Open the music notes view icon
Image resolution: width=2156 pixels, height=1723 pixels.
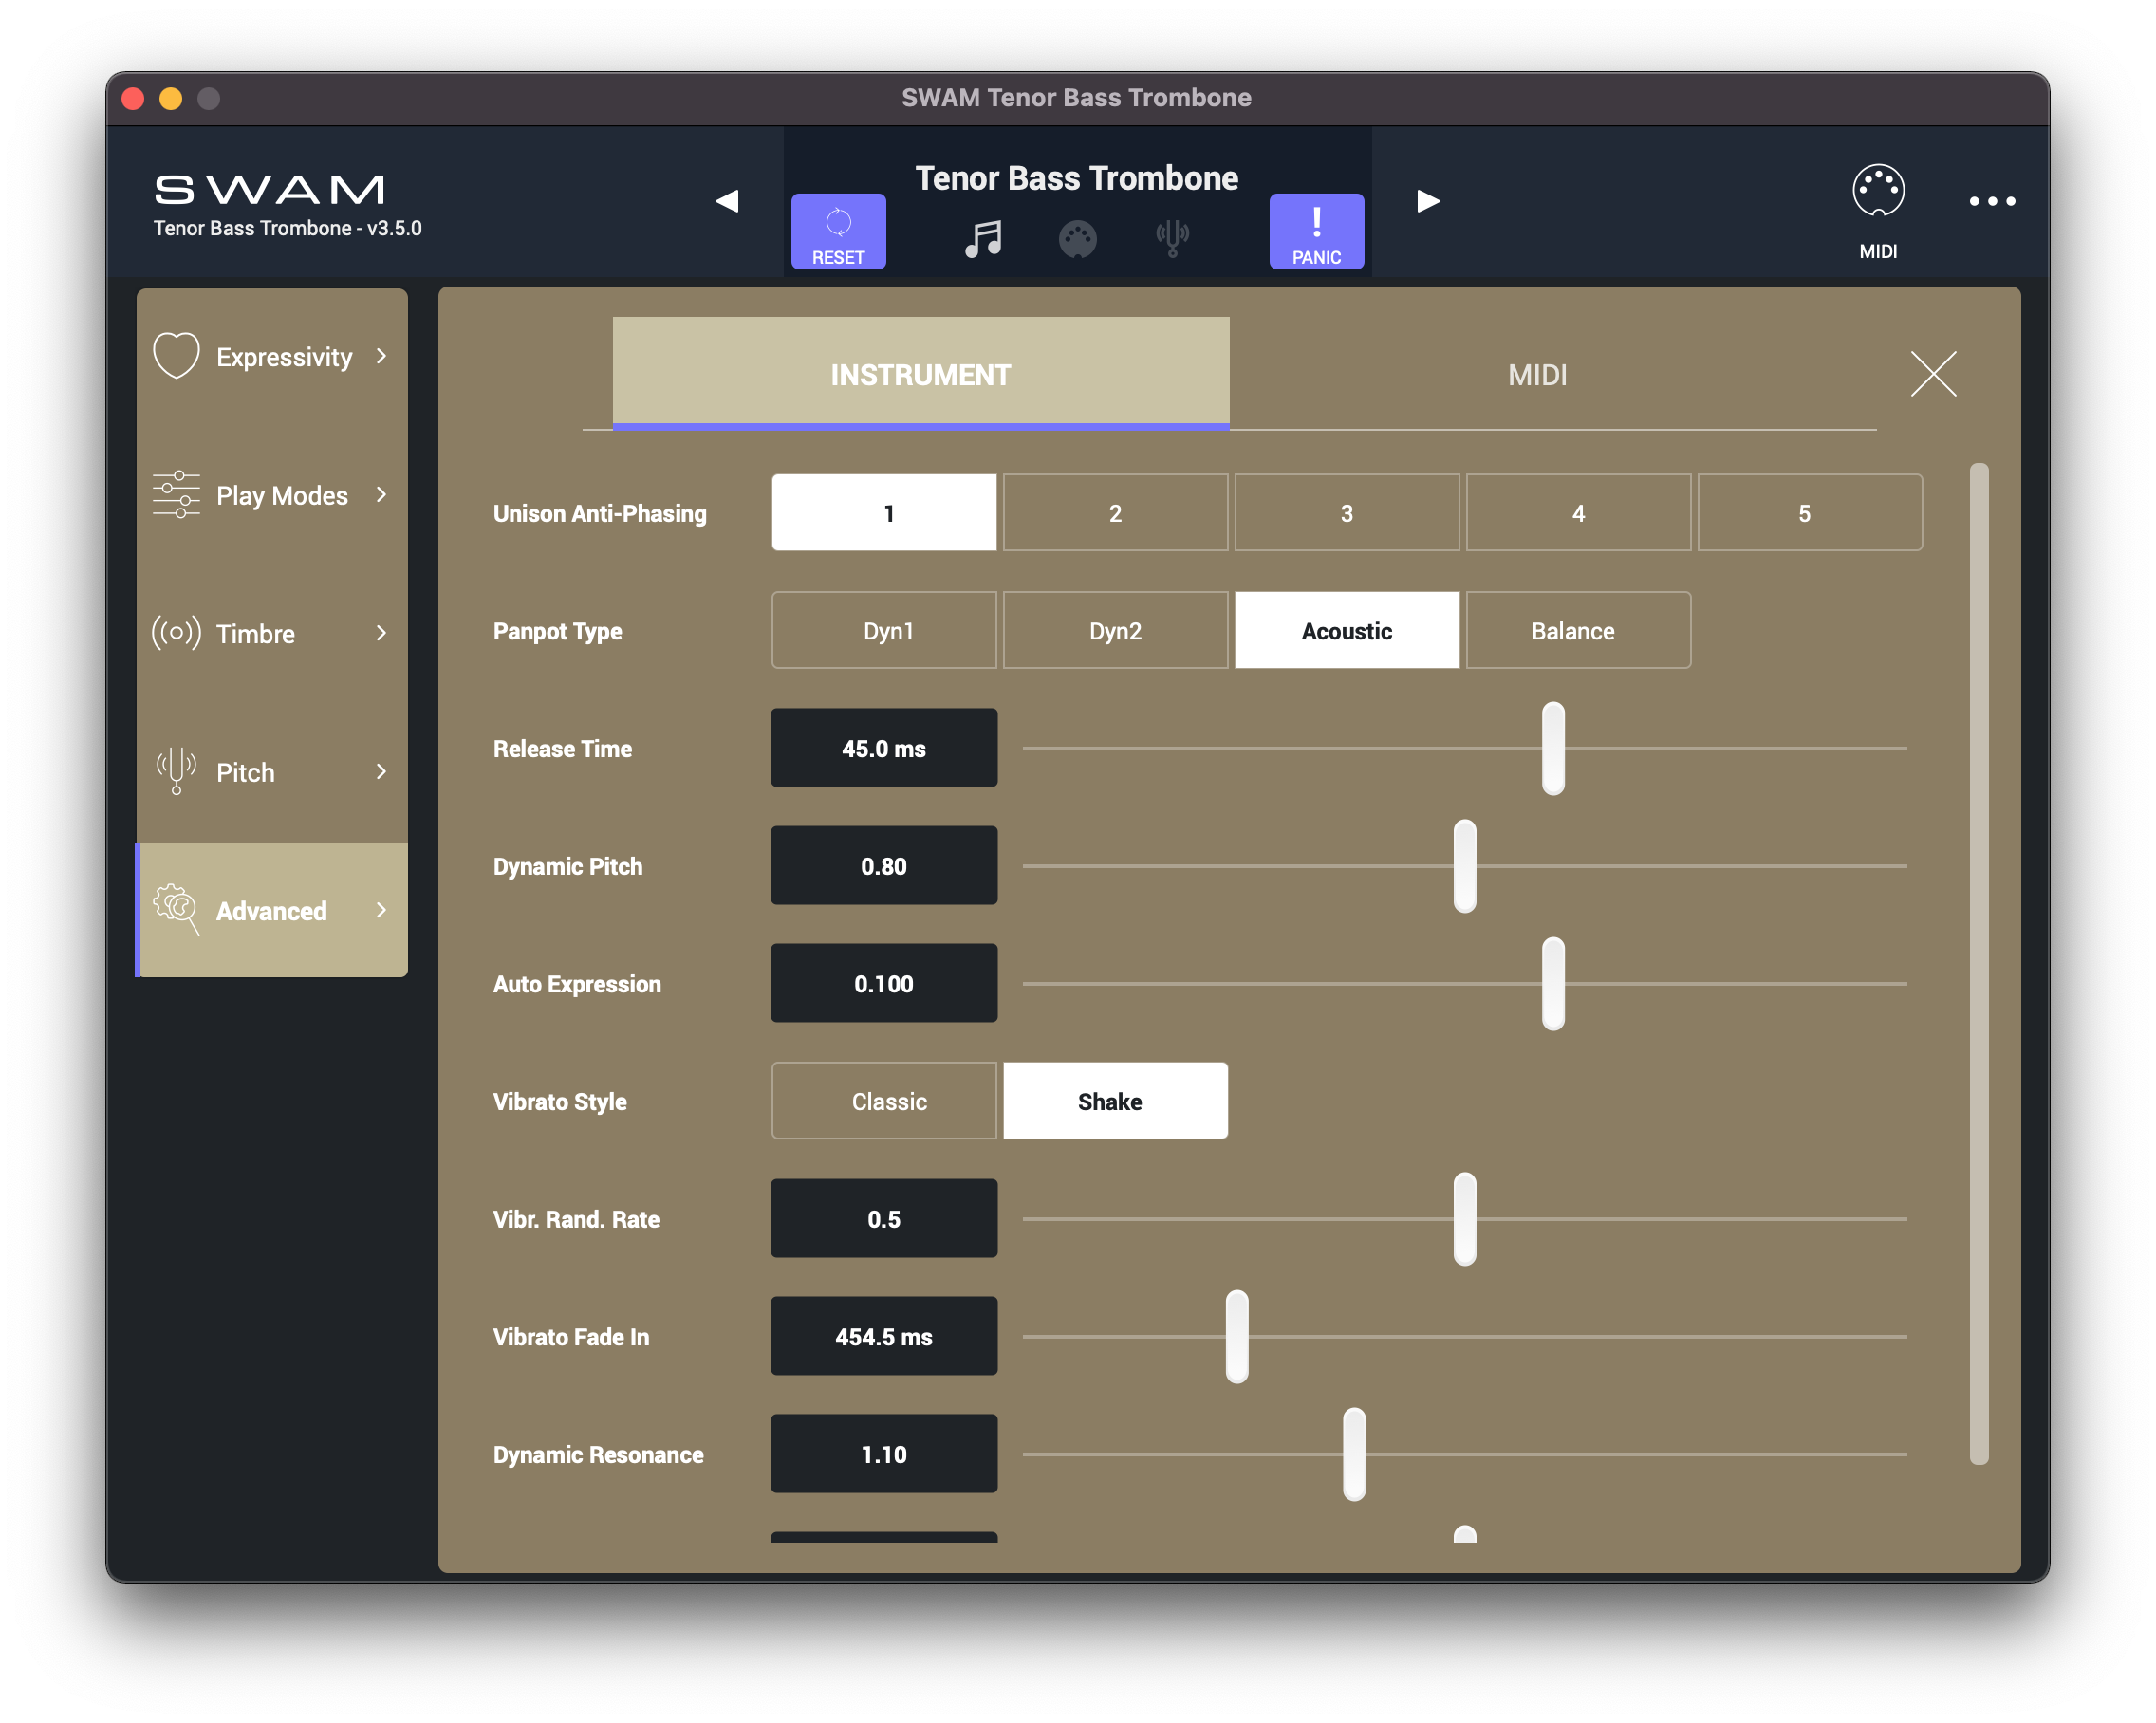983,239
